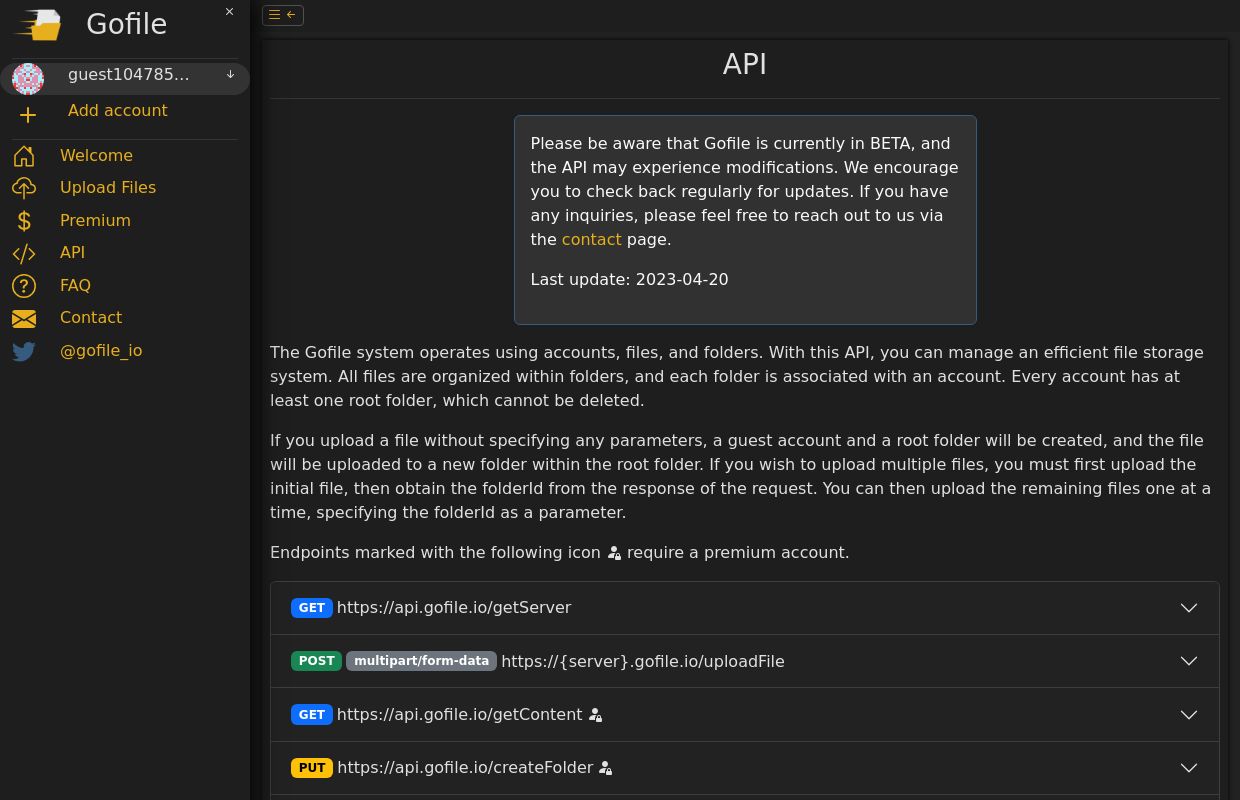Image resolution: width=1240 pixels, height=800 pixels.
Task: Click the Welcome home icon
Action: [x=24, y=156]
